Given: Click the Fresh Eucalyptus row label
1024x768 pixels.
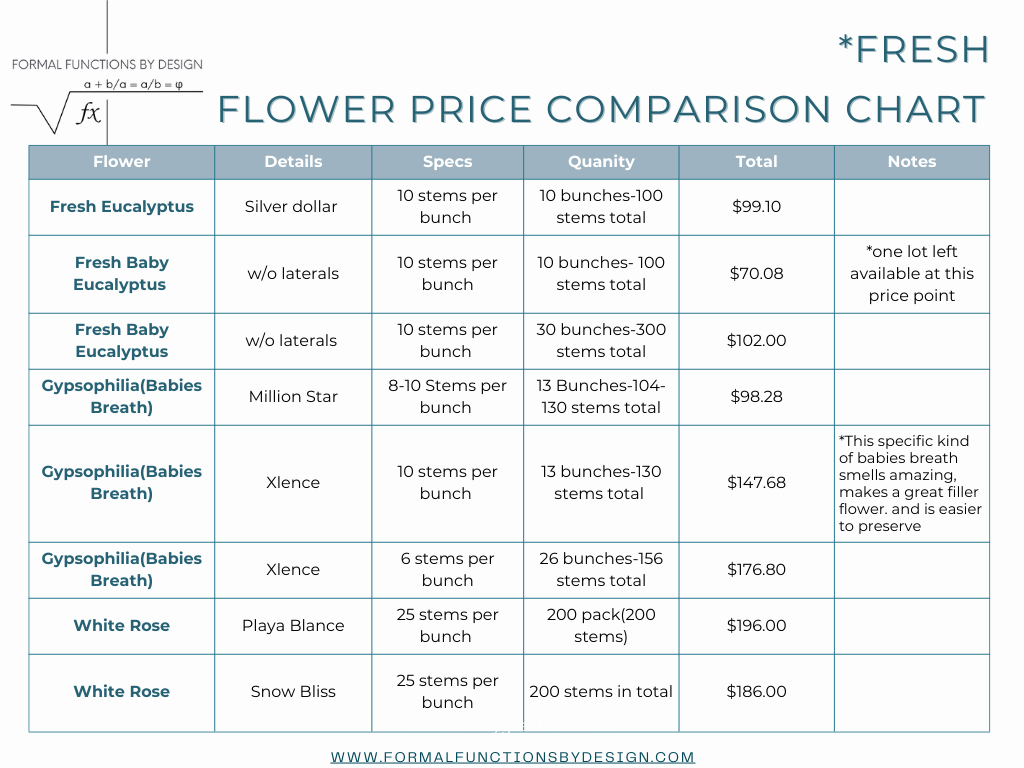Looking at the screenshot, I should pyautogui.click(x=122, y=207).
